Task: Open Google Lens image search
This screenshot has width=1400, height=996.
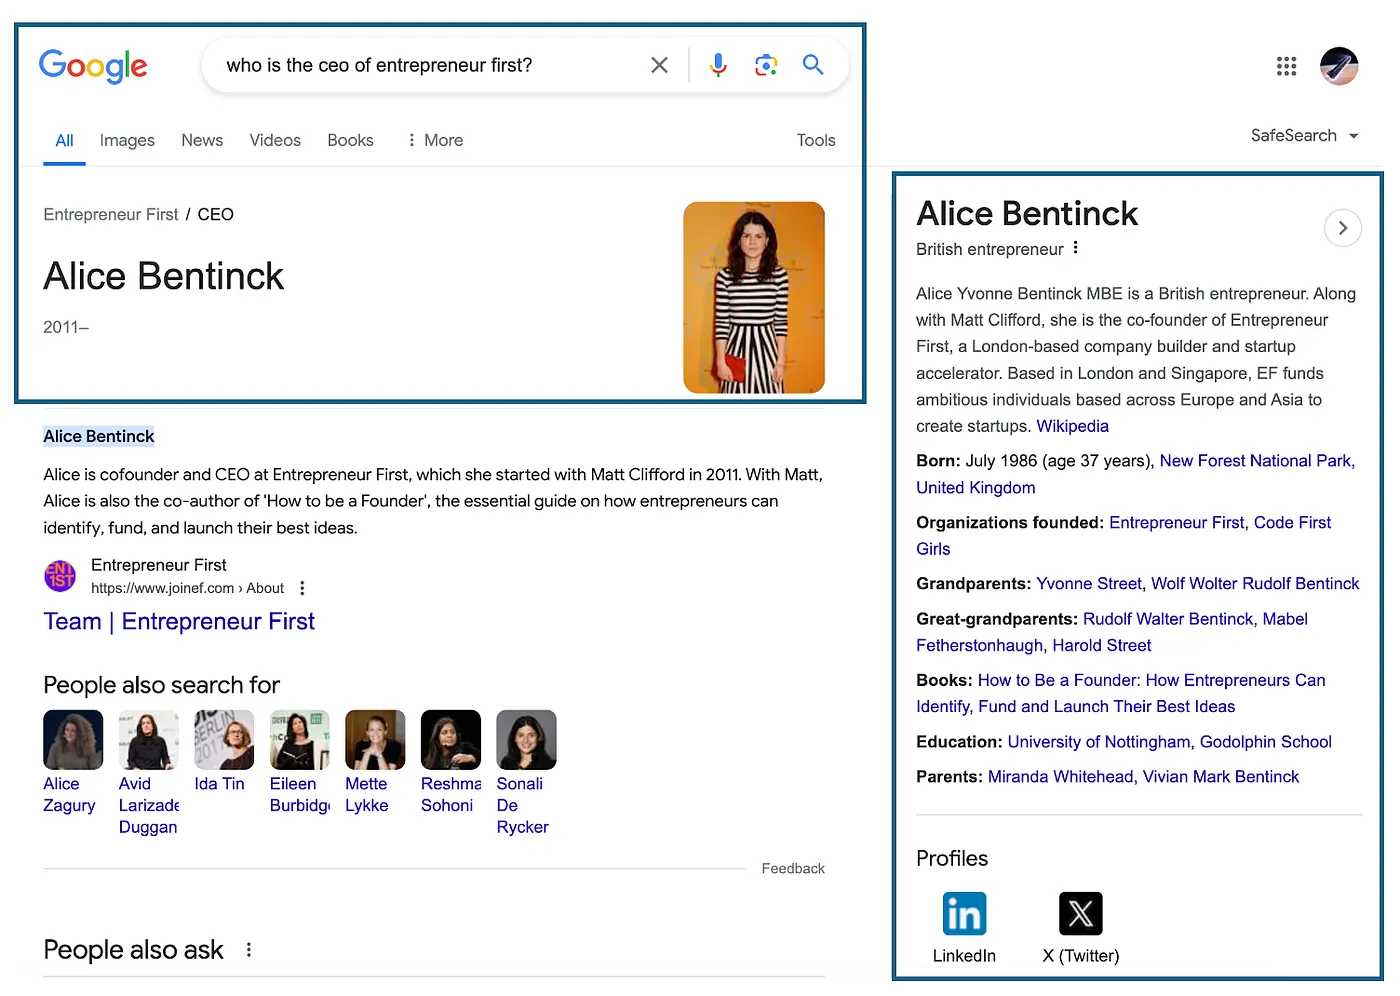Action: click(766, 65)
